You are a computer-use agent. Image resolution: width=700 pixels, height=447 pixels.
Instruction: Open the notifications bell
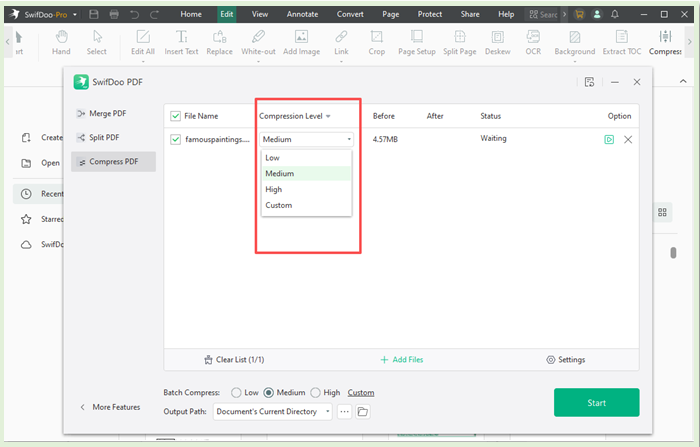click(615, 14)
